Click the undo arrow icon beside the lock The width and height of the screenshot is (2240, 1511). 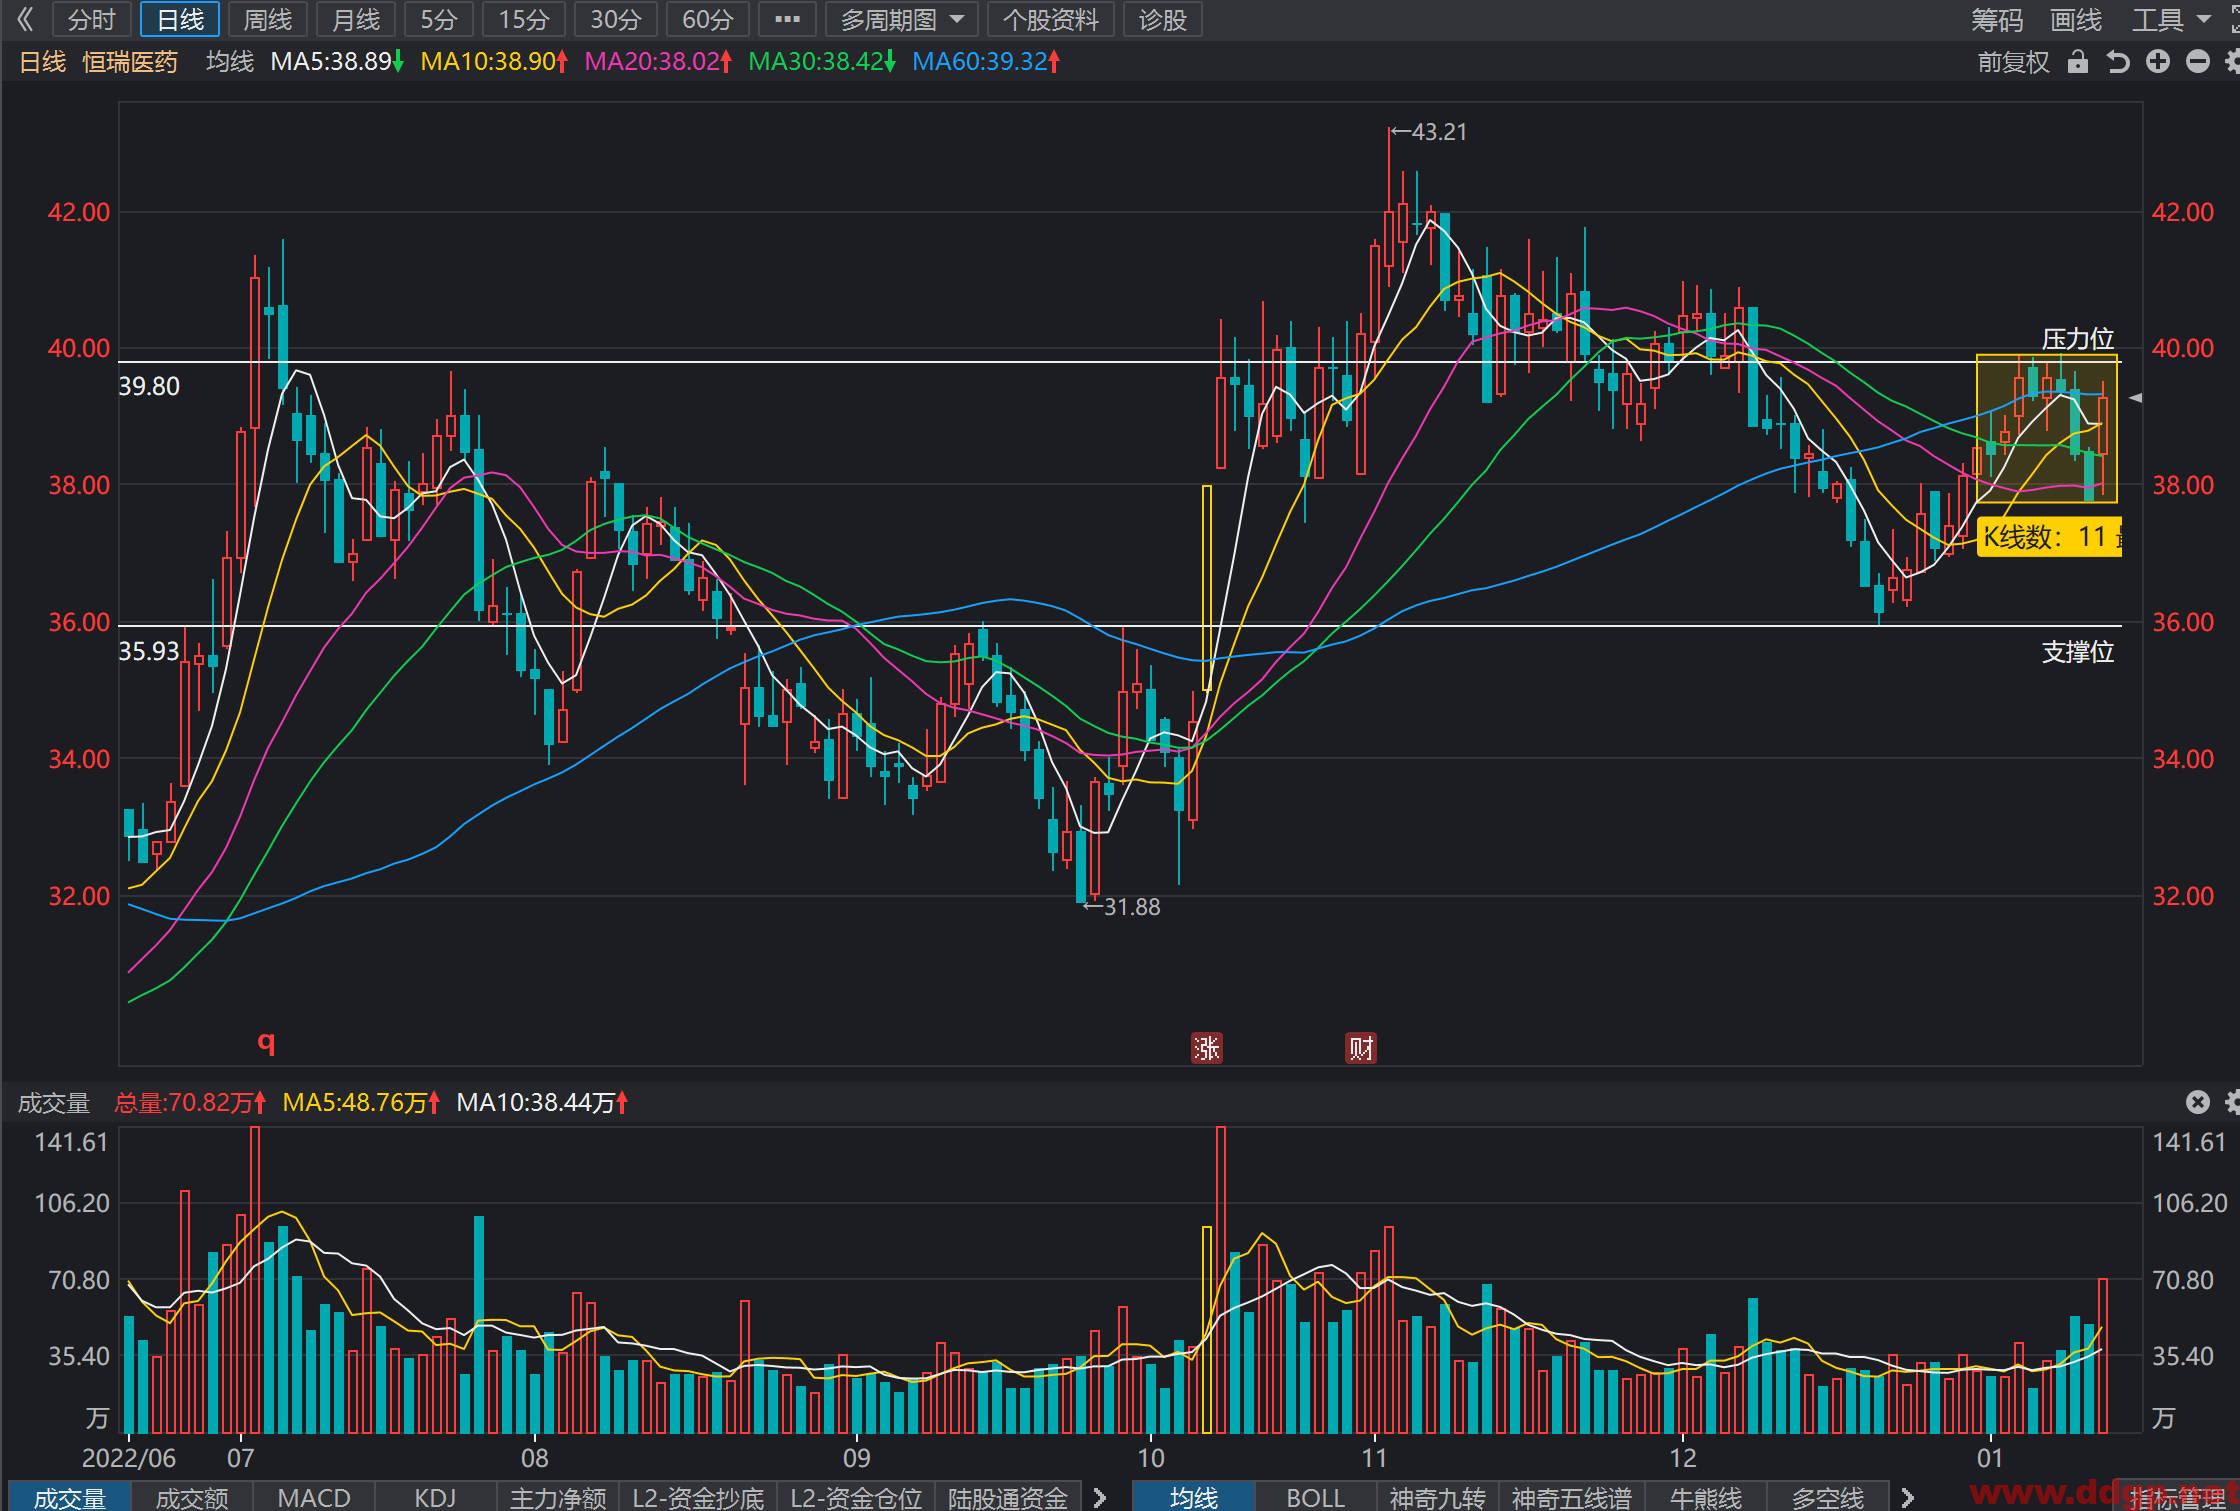2117,62
